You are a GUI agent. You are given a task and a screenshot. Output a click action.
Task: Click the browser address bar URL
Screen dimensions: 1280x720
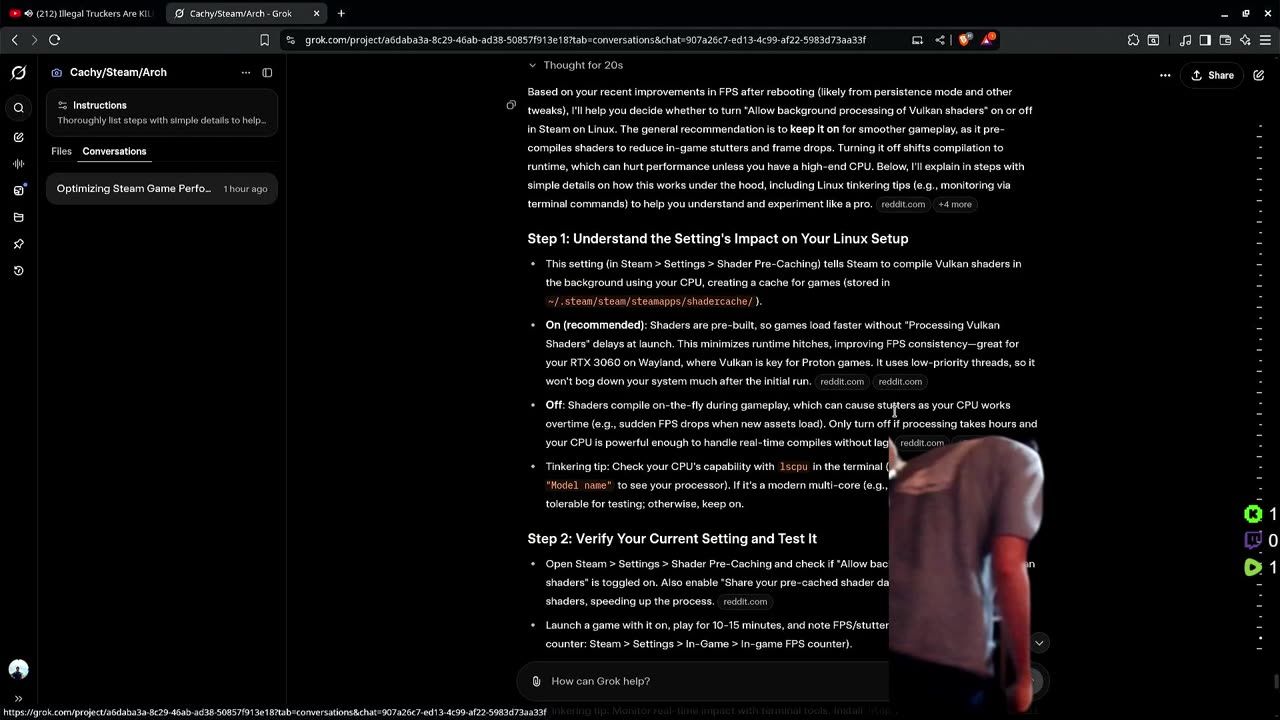coord(585,40)
